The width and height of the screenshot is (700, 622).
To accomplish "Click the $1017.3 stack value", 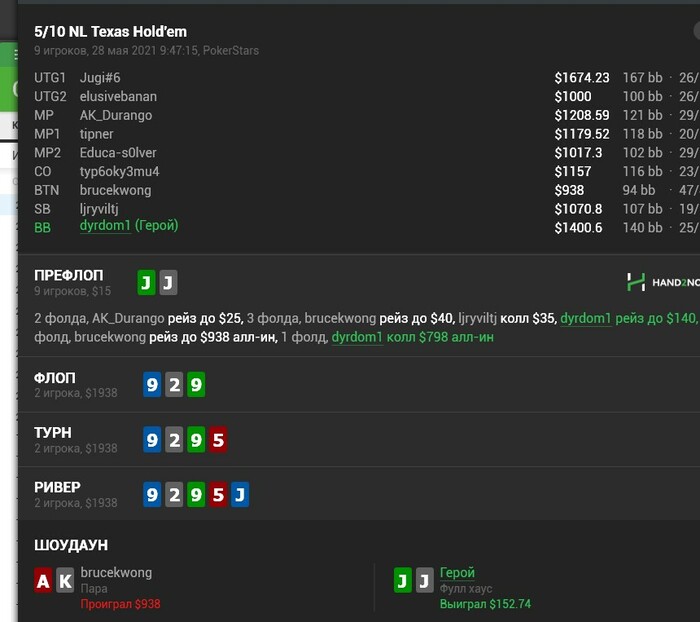I will pyautogui.click(x=578, y=153).
